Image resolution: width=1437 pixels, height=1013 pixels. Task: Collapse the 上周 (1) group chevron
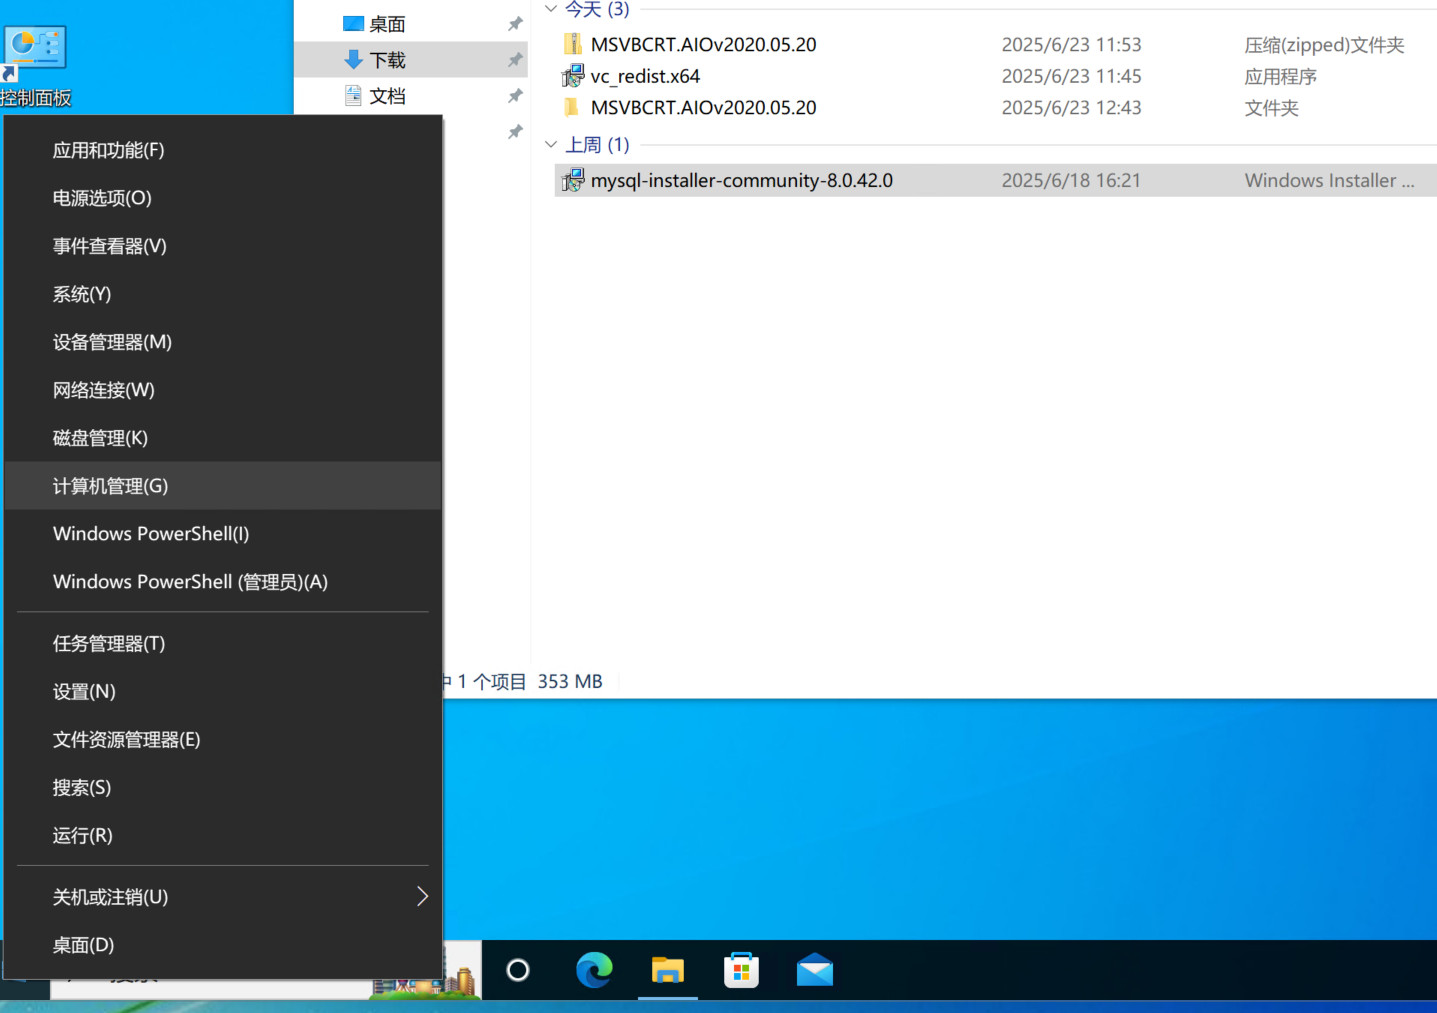[551, 145]
